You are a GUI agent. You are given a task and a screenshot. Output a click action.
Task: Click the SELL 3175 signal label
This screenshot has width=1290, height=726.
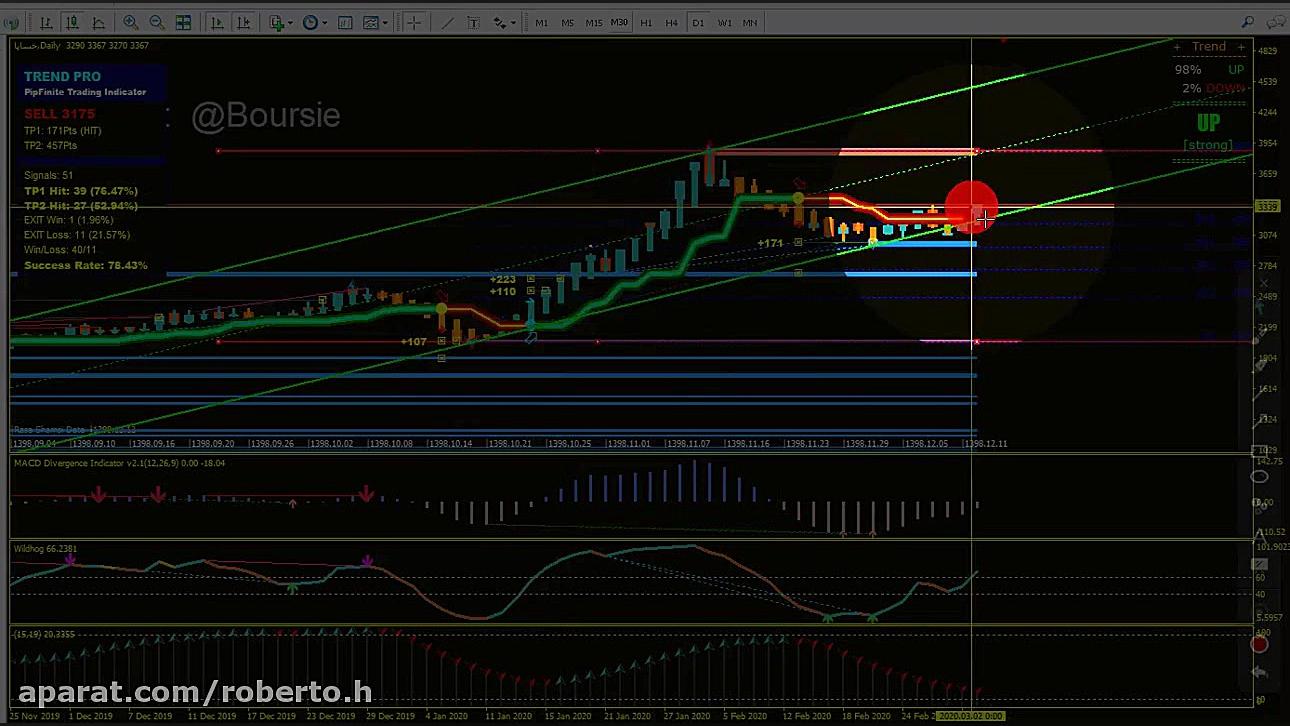click(60, 114)
